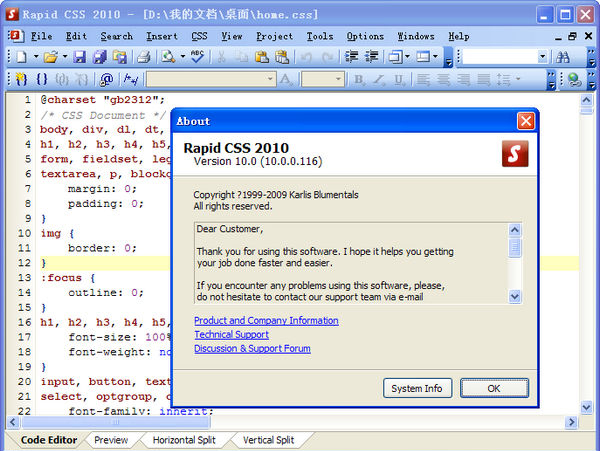Print the document via printer icon
This screenshot has height=451, width=600.
click(x=144, y=57)
